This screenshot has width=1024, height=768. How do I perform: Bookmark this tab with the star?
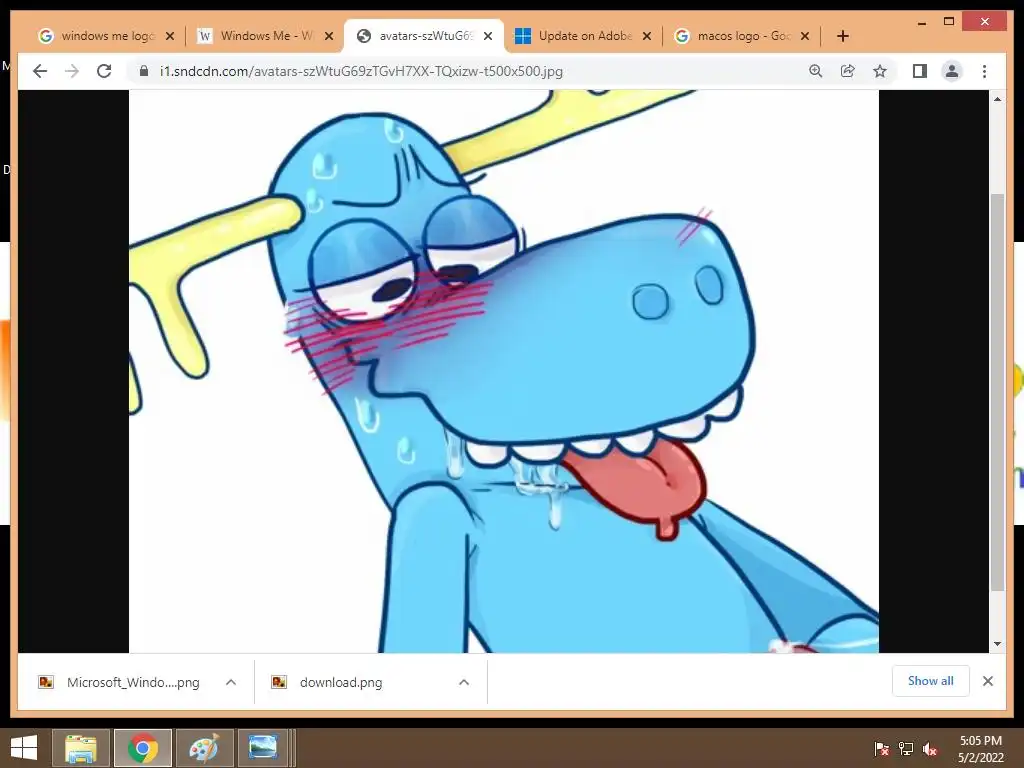[x=880, y=71]
